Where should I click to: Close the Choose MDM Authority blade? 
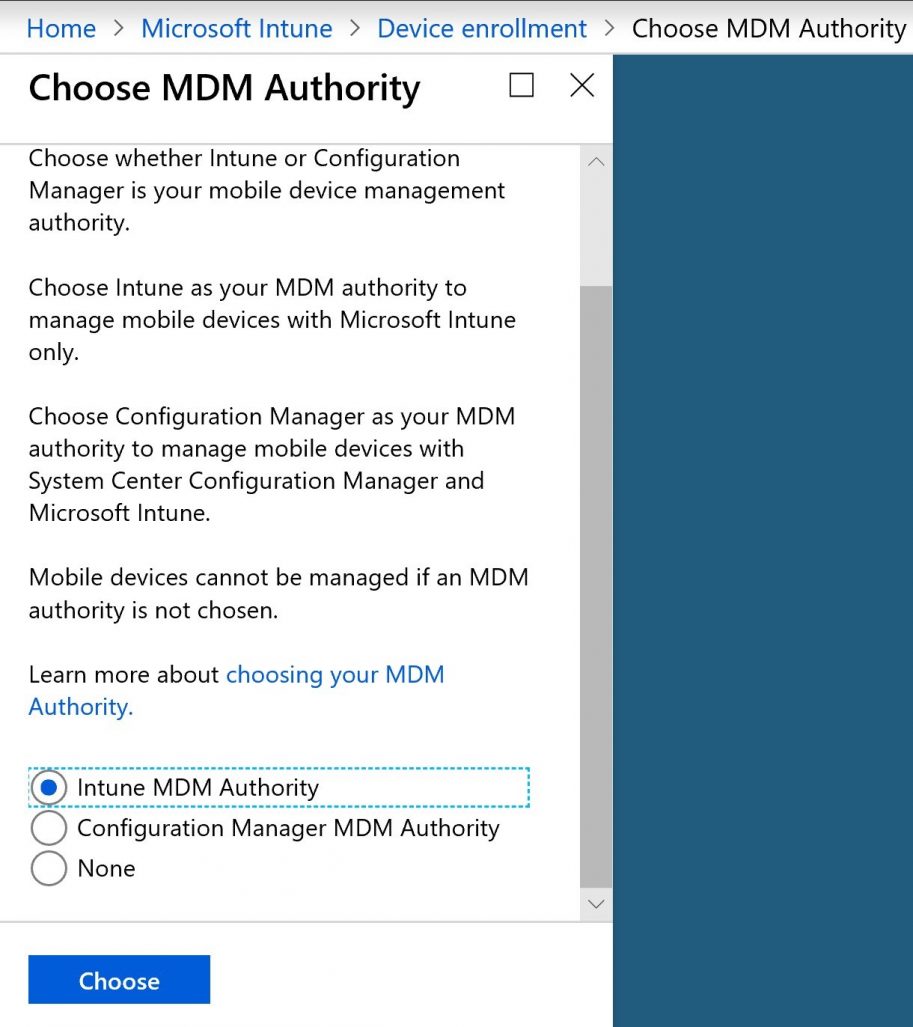[581, 86]
